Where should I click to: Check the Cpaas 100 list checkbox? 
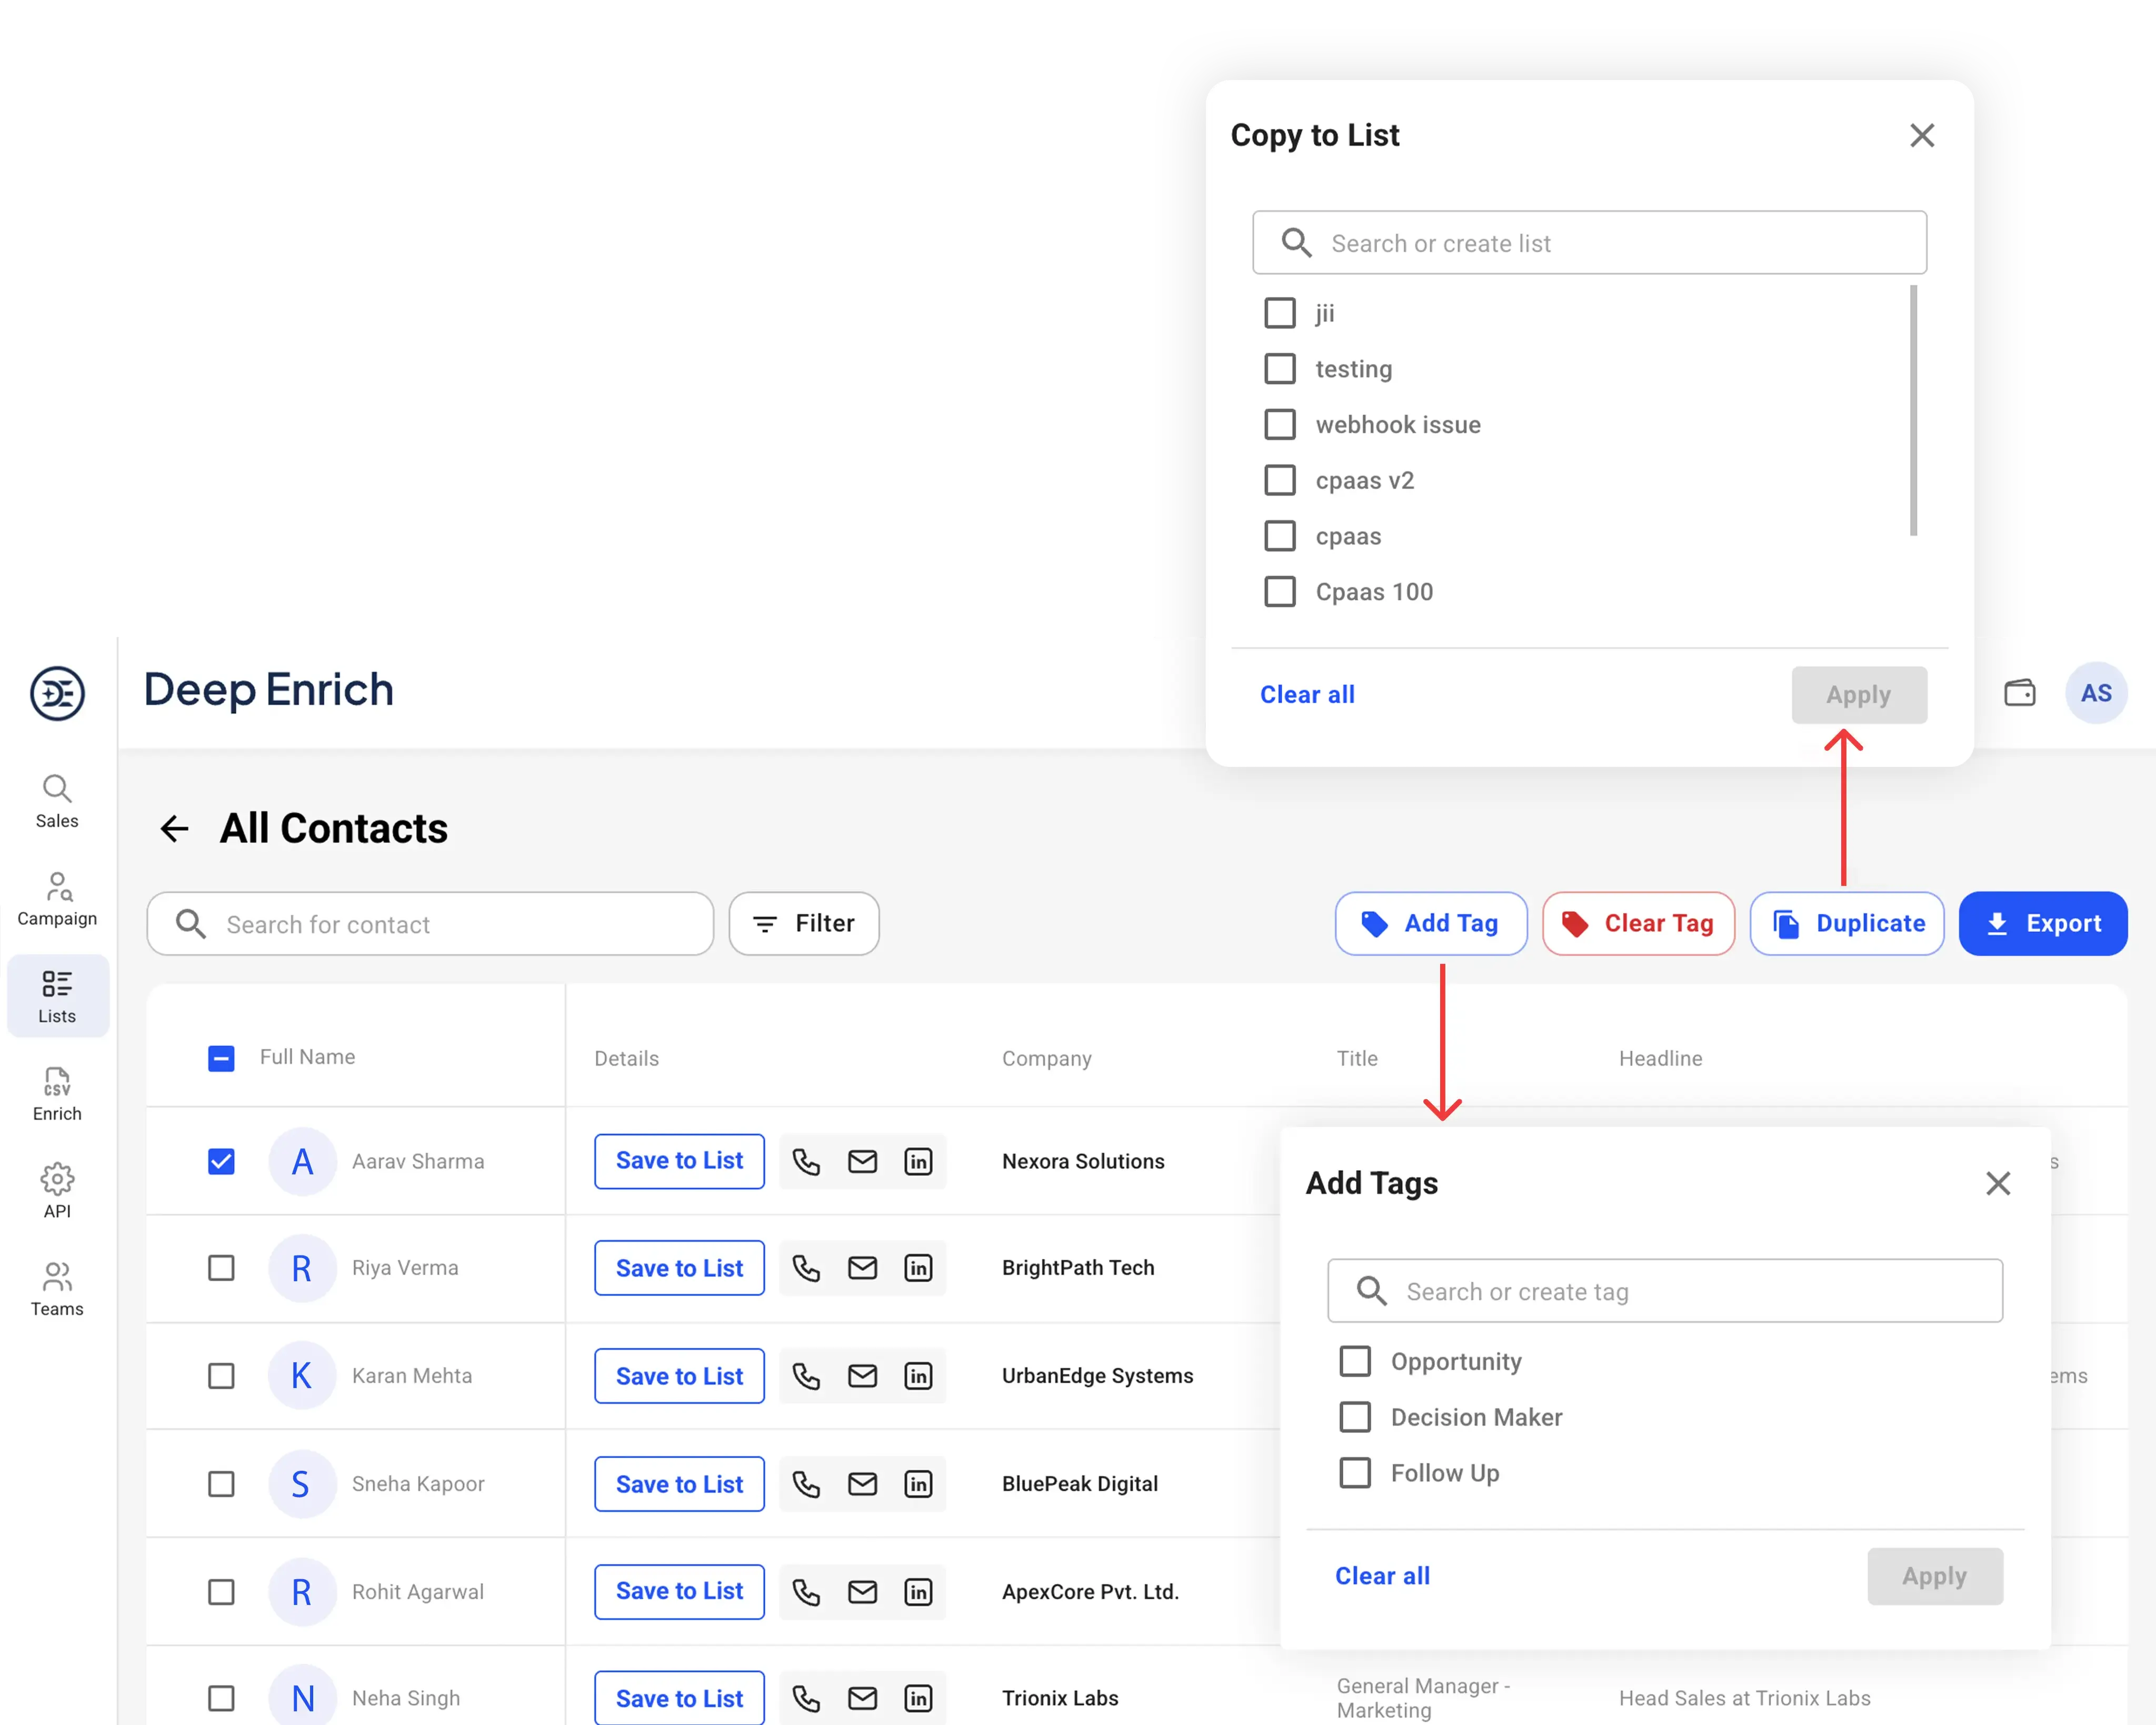pos(1280,592)
